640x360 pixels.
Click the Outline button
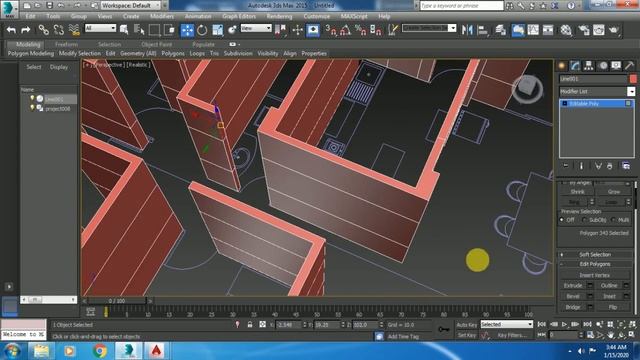[x=609, y=286]
